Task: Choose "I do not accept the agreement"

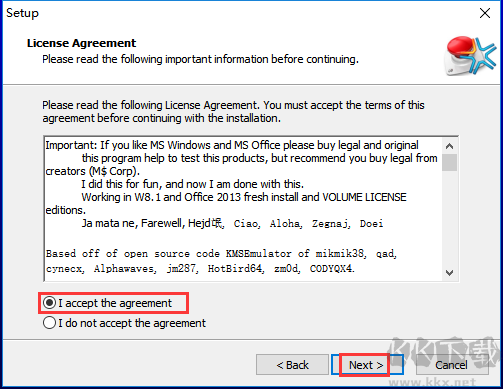Action: click(x=49, y=323)
